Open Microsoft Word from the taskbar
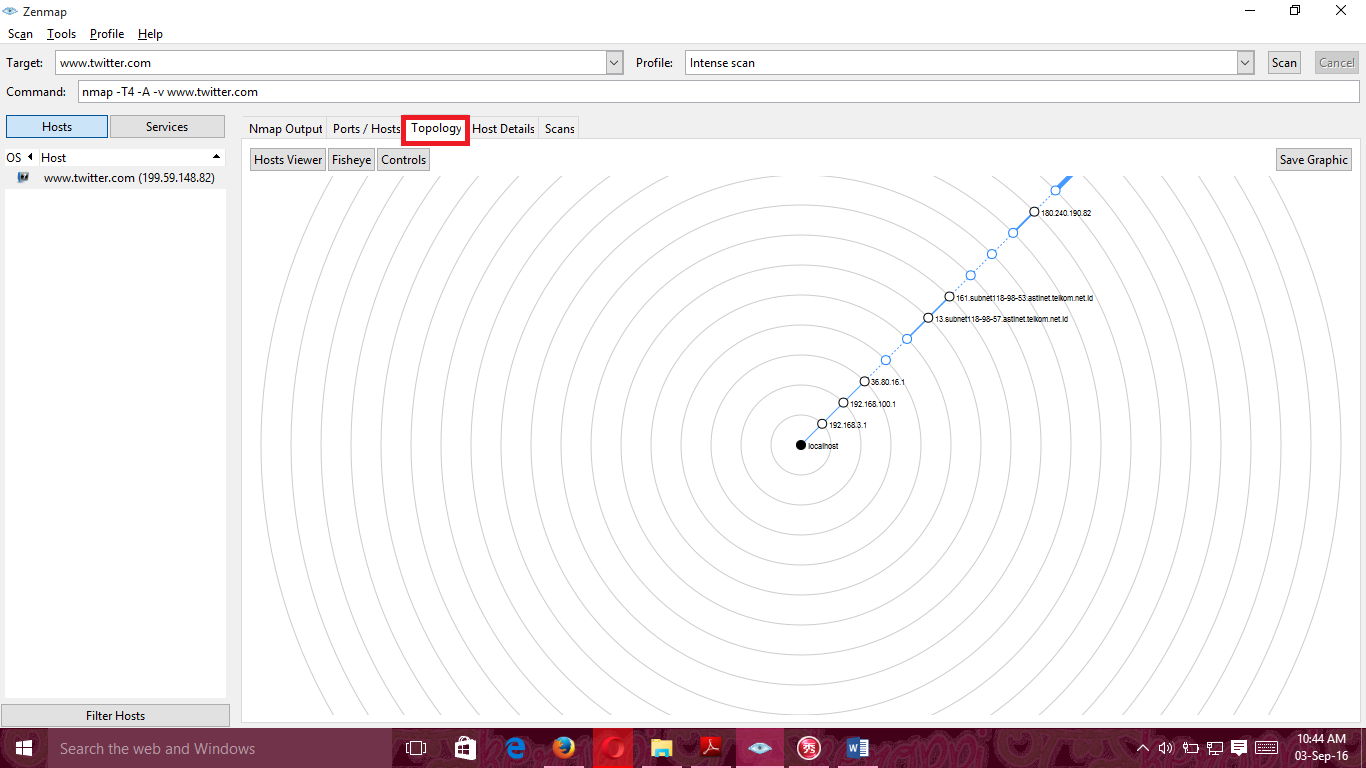Viewport: 1366px width, 768px height. [856, 747]
